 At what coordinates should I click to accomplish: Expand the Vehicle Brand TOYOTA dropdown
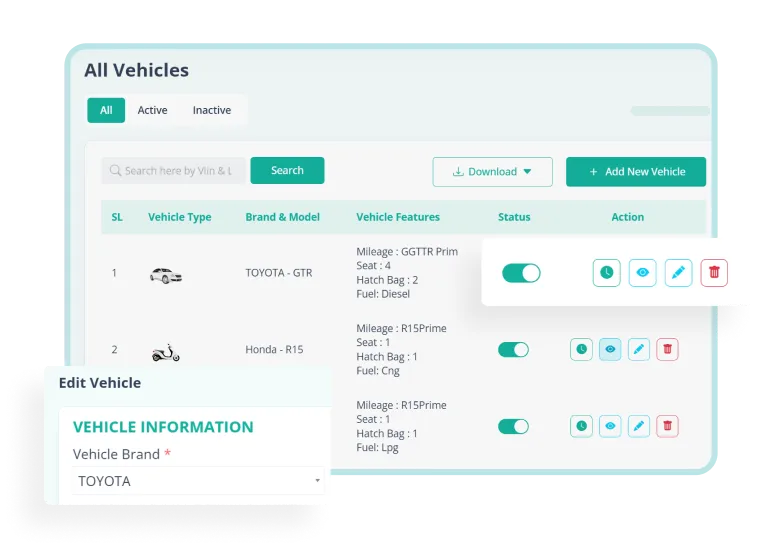pyautogui.click(x=198, y=481)
